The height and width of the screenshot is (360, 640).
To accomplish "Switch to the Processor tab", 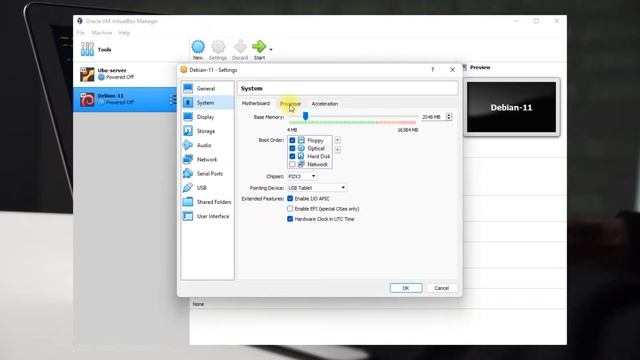I will pos(290,104).
